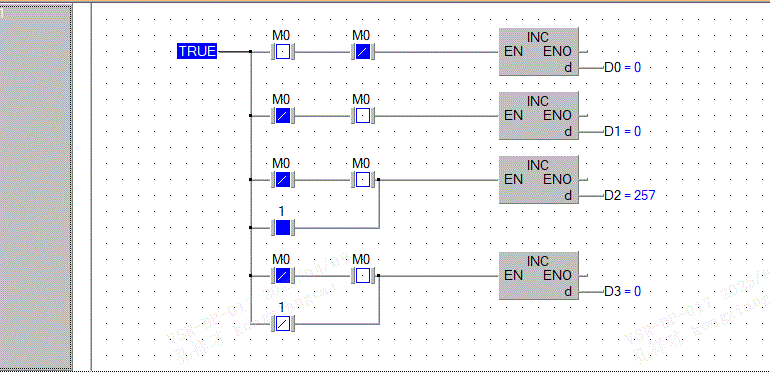
Task: Select second M0 contact in fourth rung
Action: 362,276
